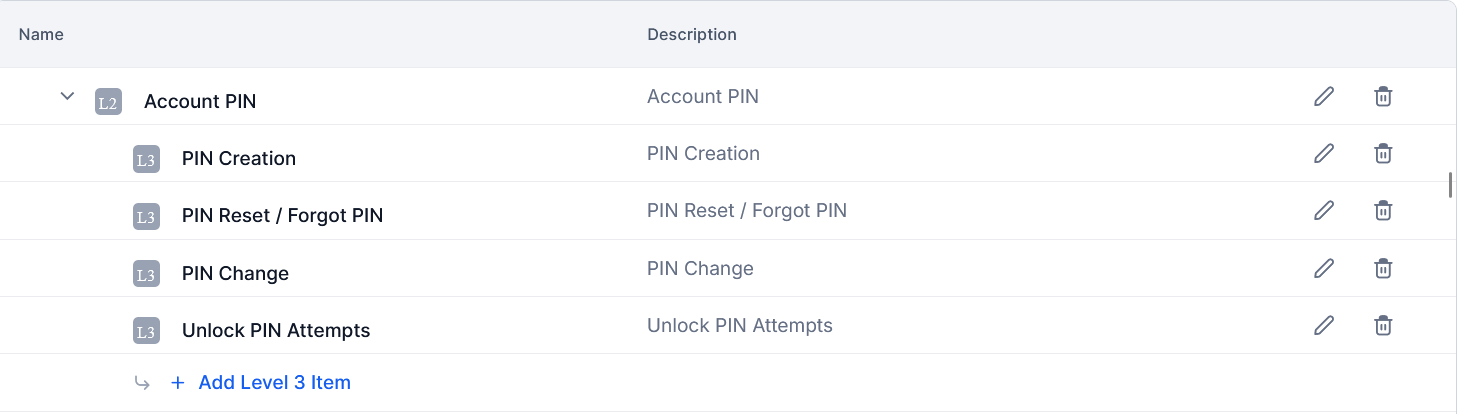The height and width of the screenshot is (414, 1459).
Task: Delete the PIN Change item
Action: coord(1383,268)
